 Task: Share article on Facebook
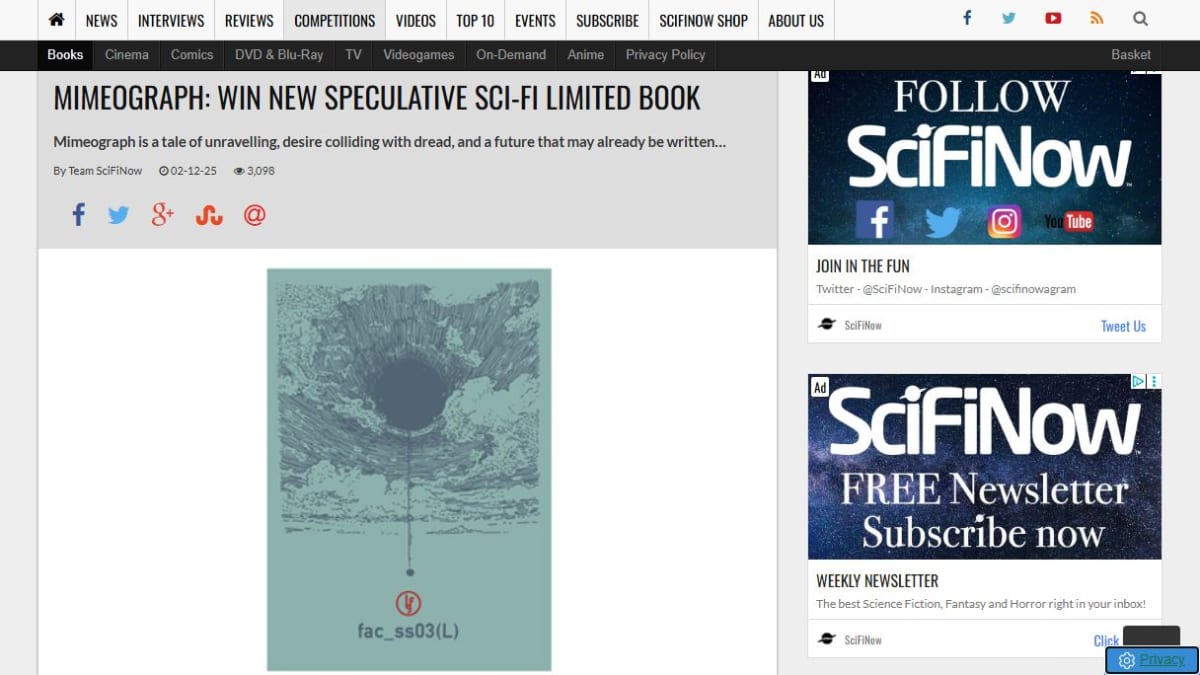(78, 214)
